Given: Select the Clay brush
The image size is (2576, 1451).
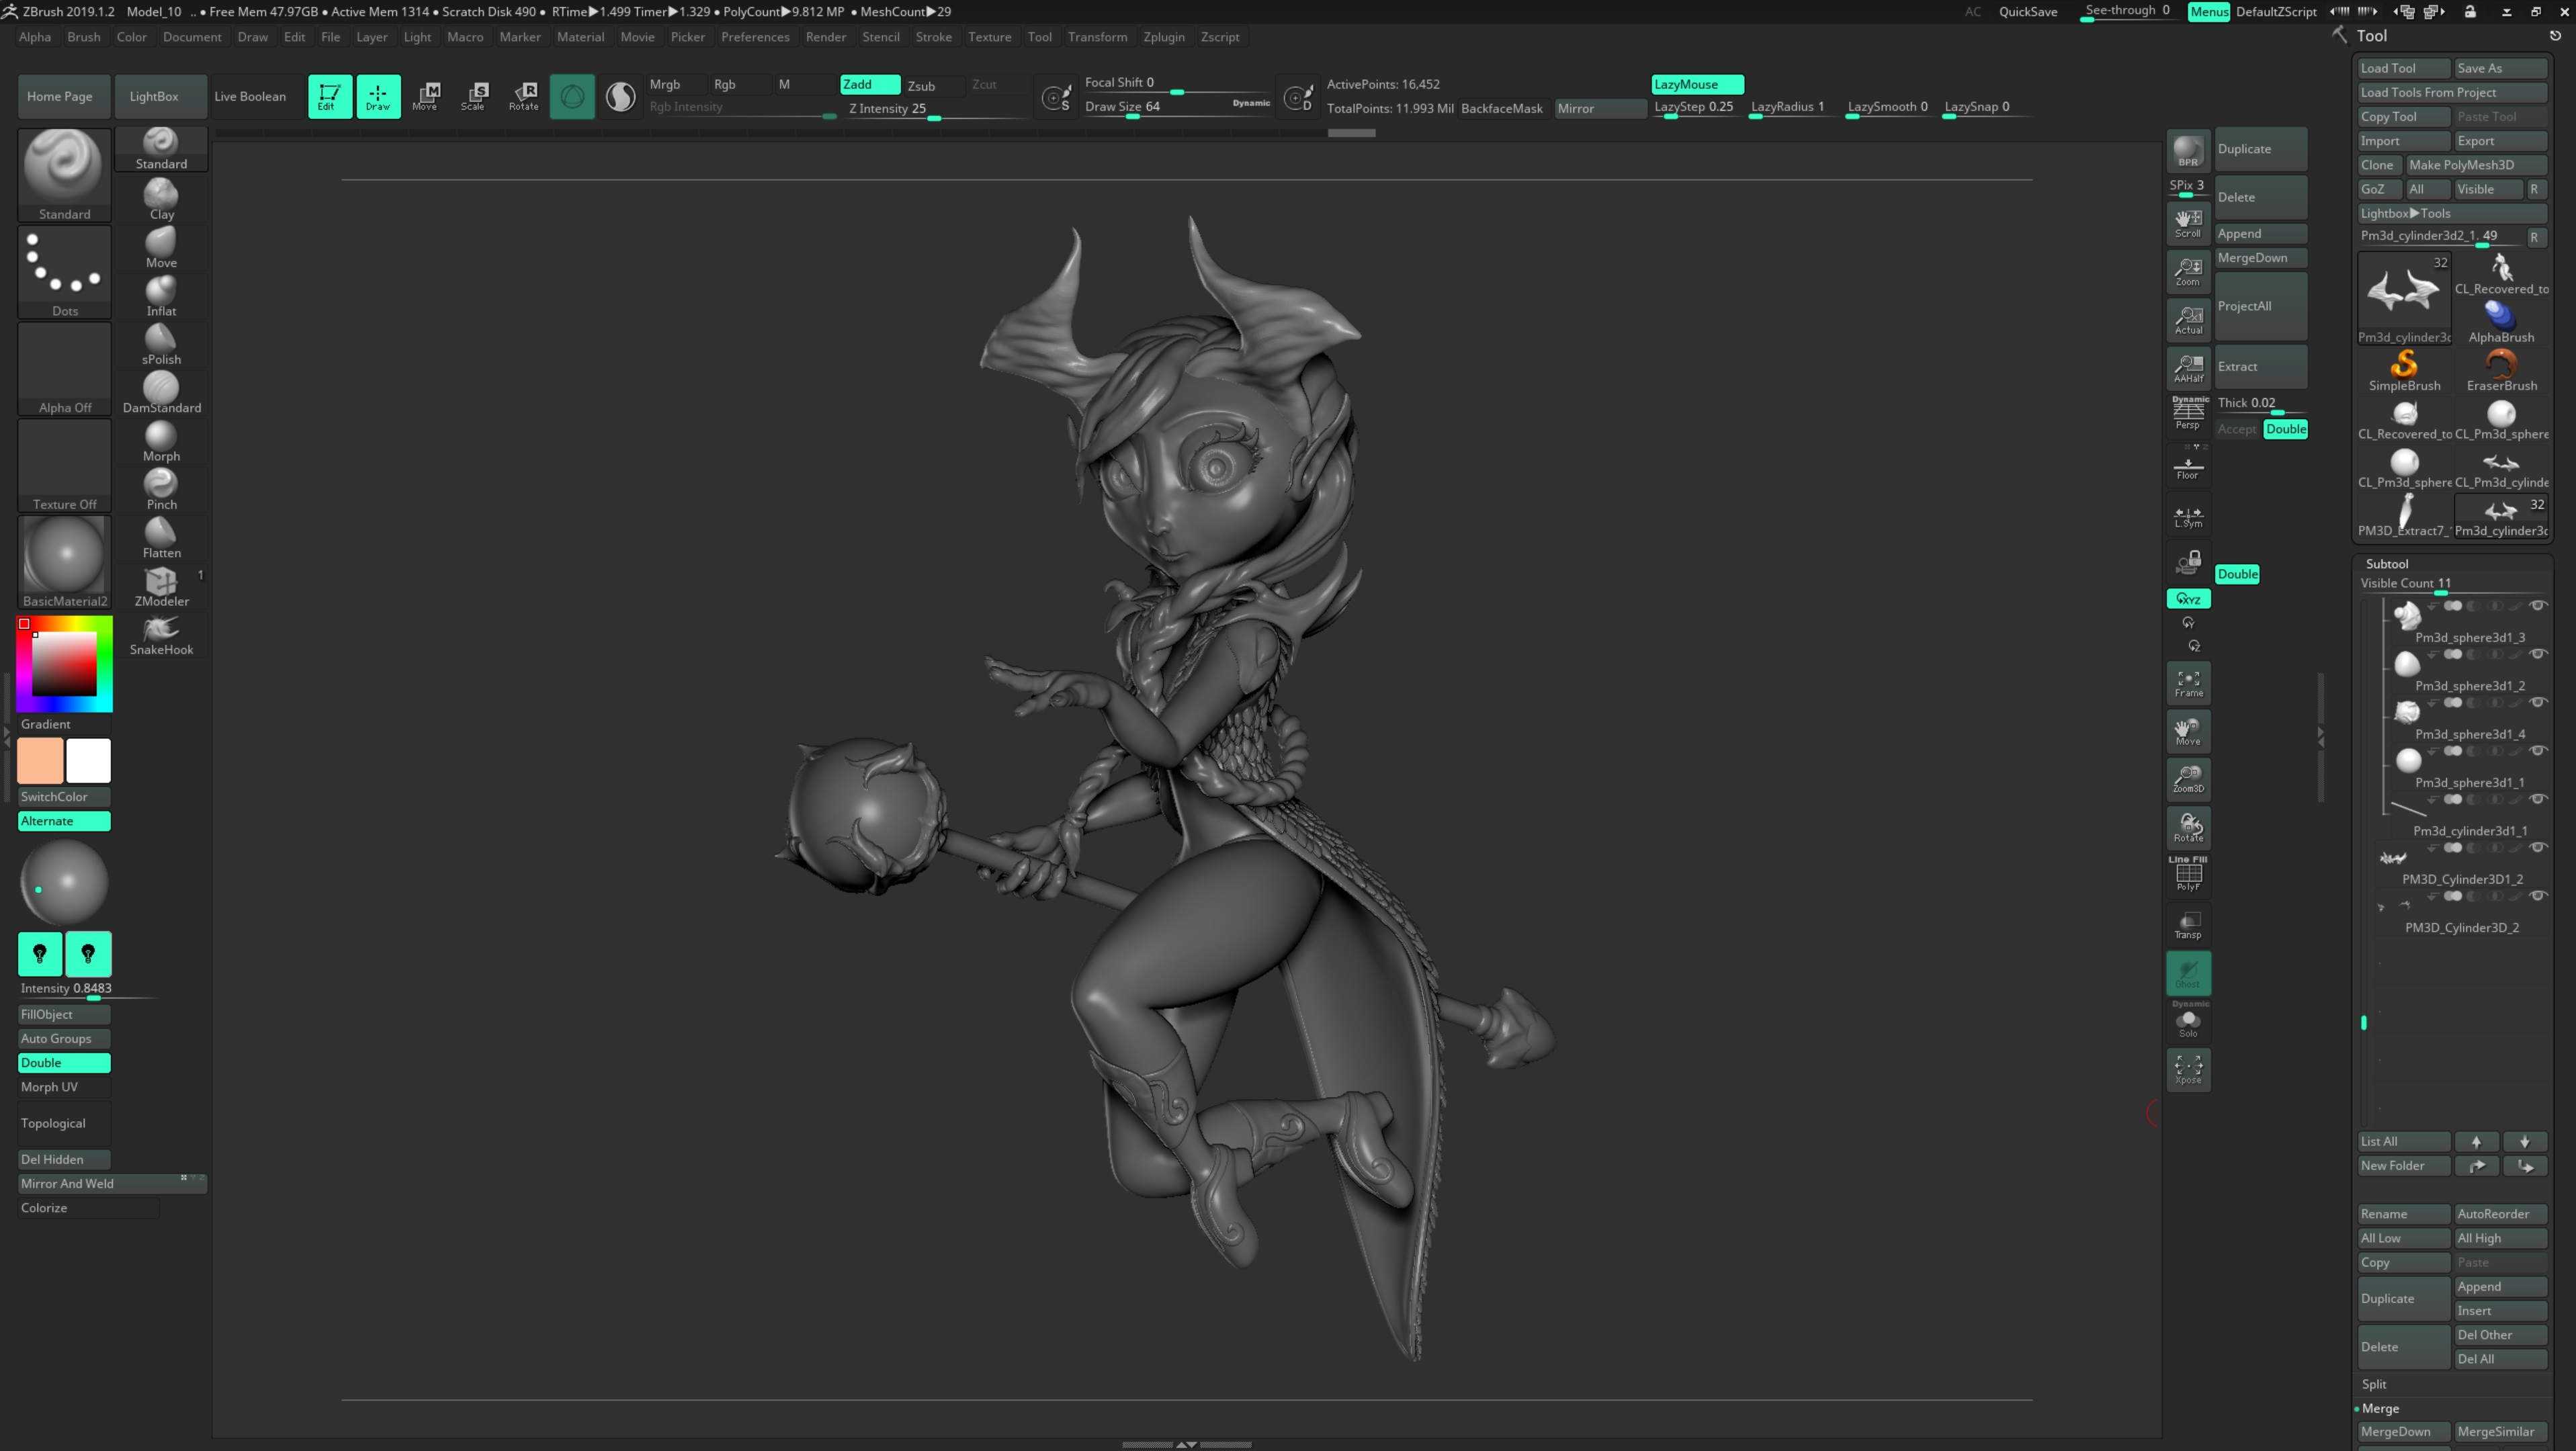Looking at the screenshot, I should (161, 199).
